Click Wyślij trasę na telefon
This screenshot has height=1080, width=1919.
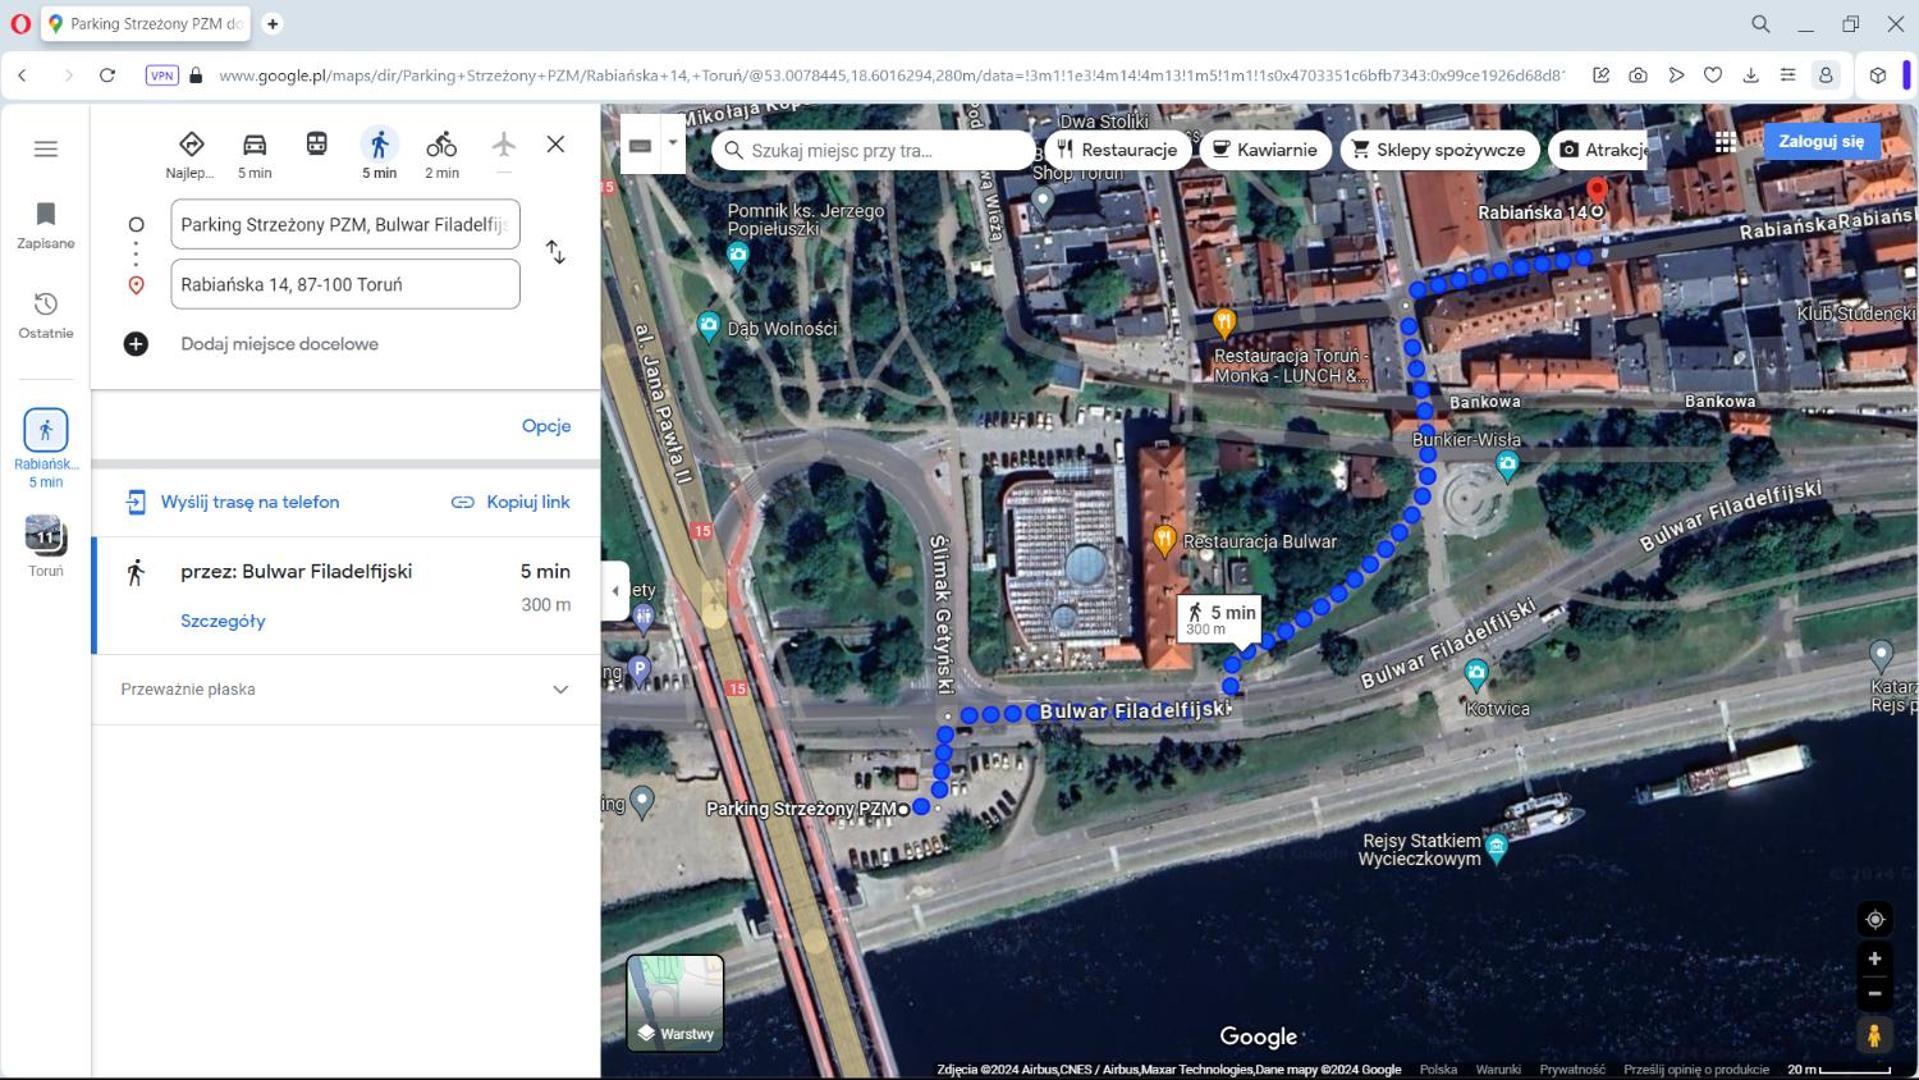232,502
